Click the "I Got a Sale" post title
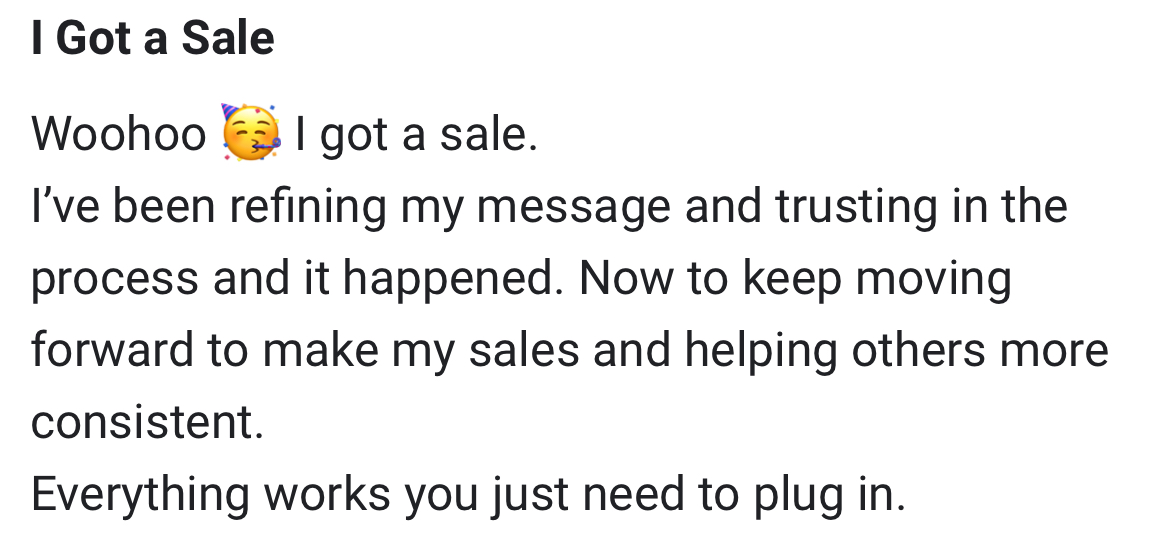Viewport: 1170px width, 555px height. click(x=152, y=39)
